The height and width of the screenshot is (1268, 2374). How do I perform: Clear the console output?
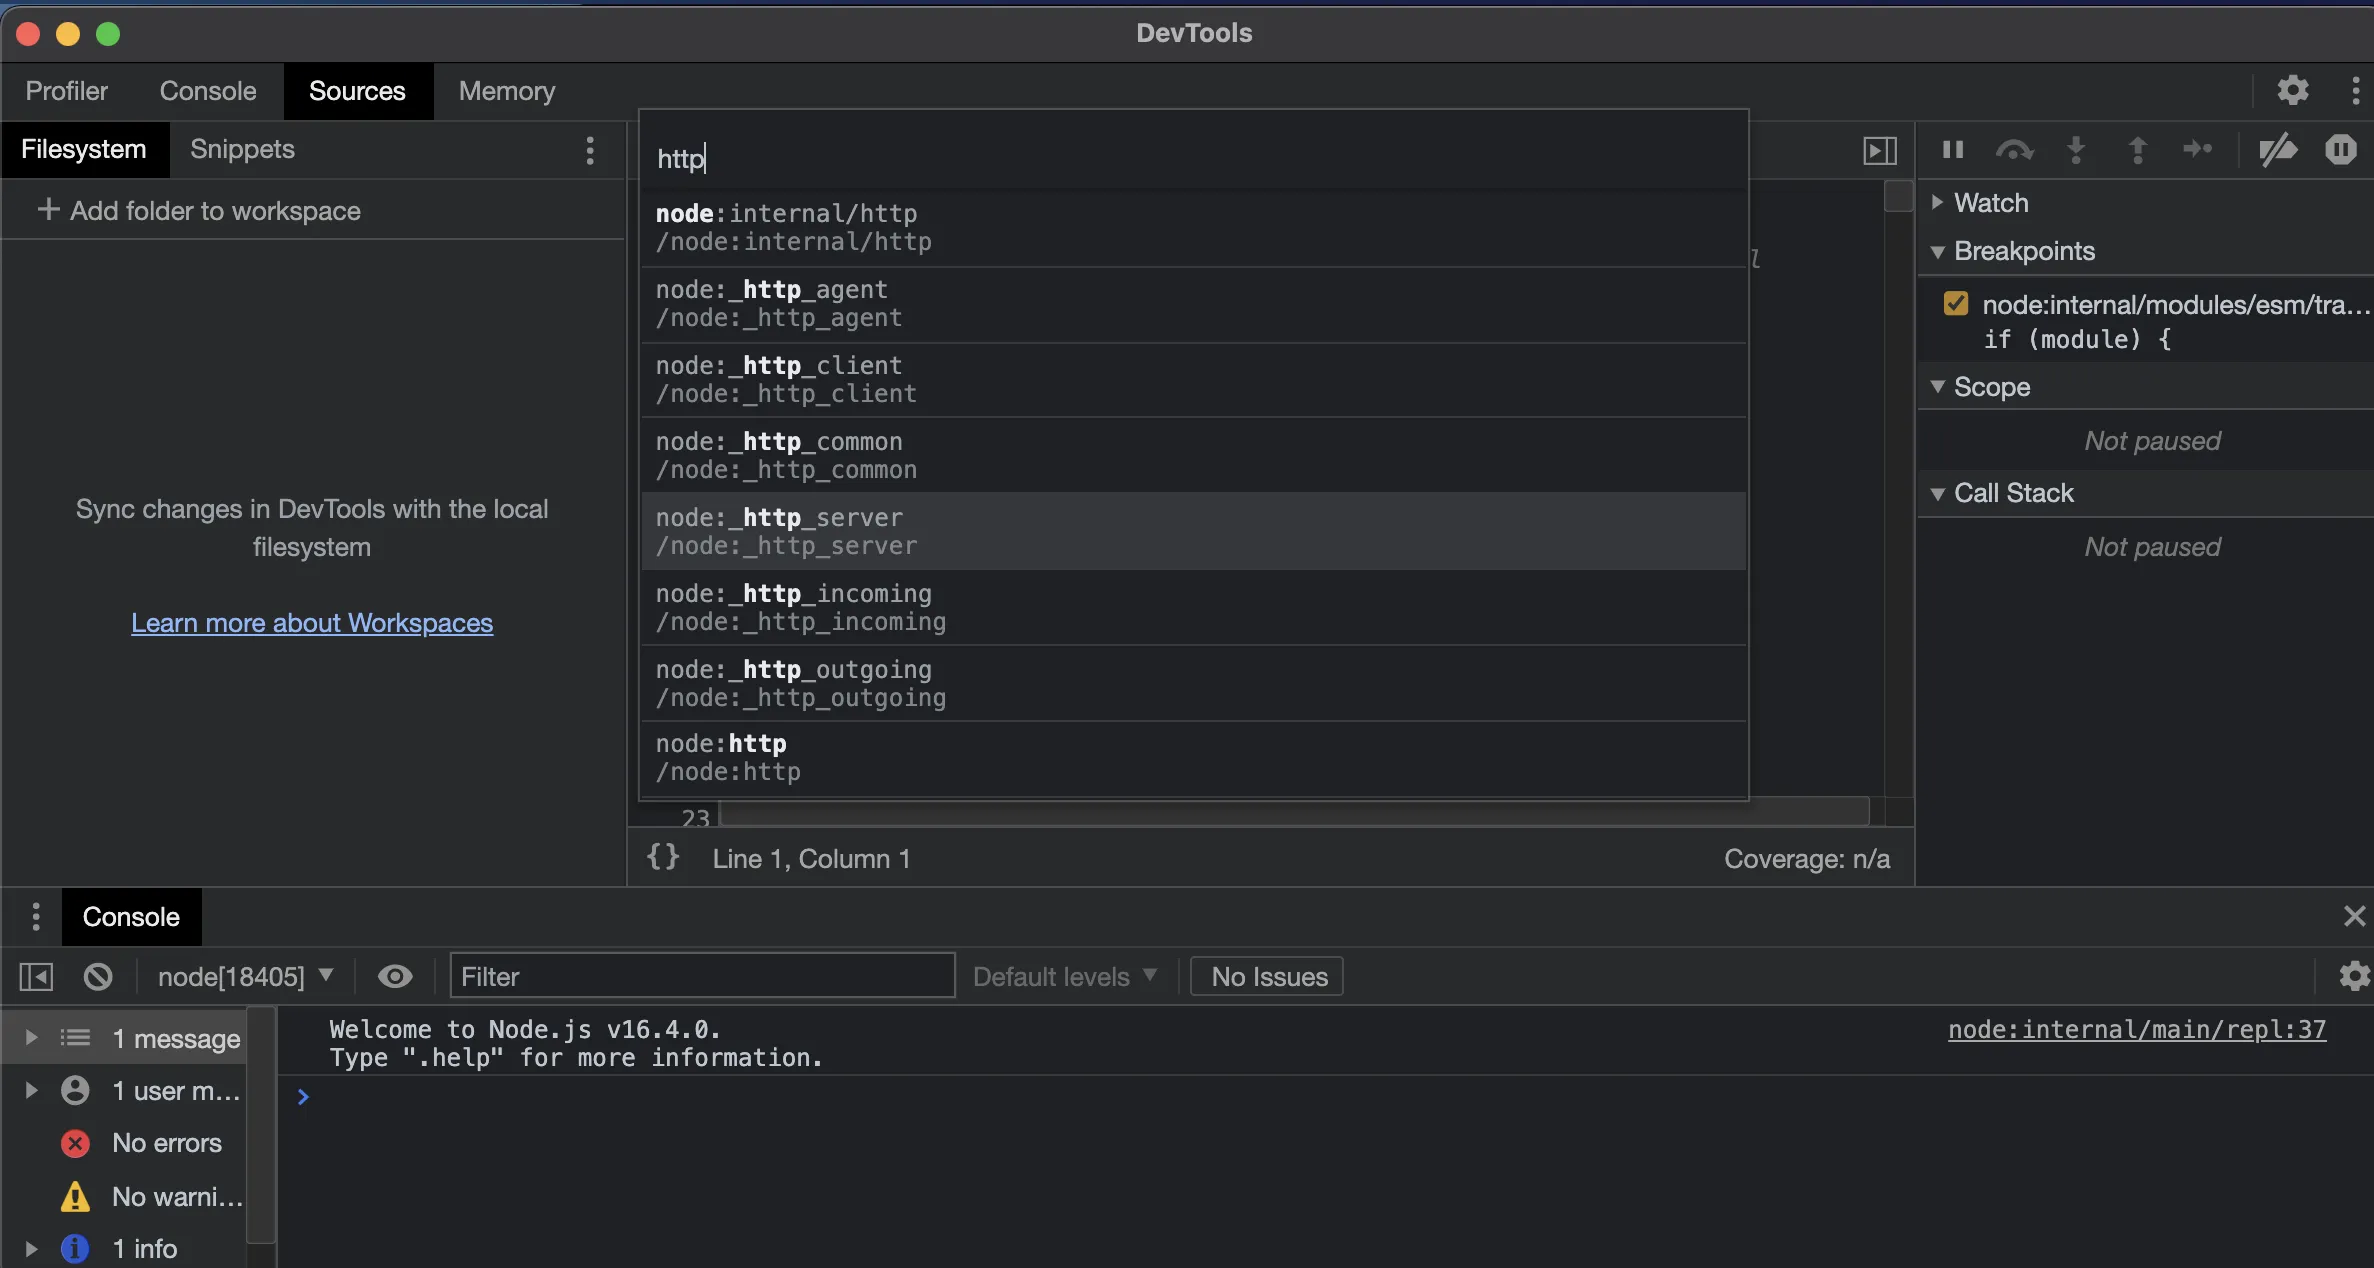coord(98,976)
